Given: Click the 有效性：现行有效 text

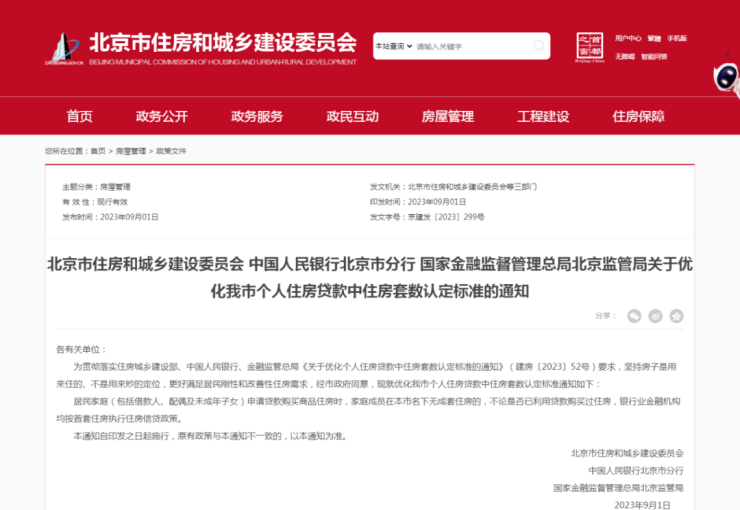Looking at the screenshot, I should point(95,202).
